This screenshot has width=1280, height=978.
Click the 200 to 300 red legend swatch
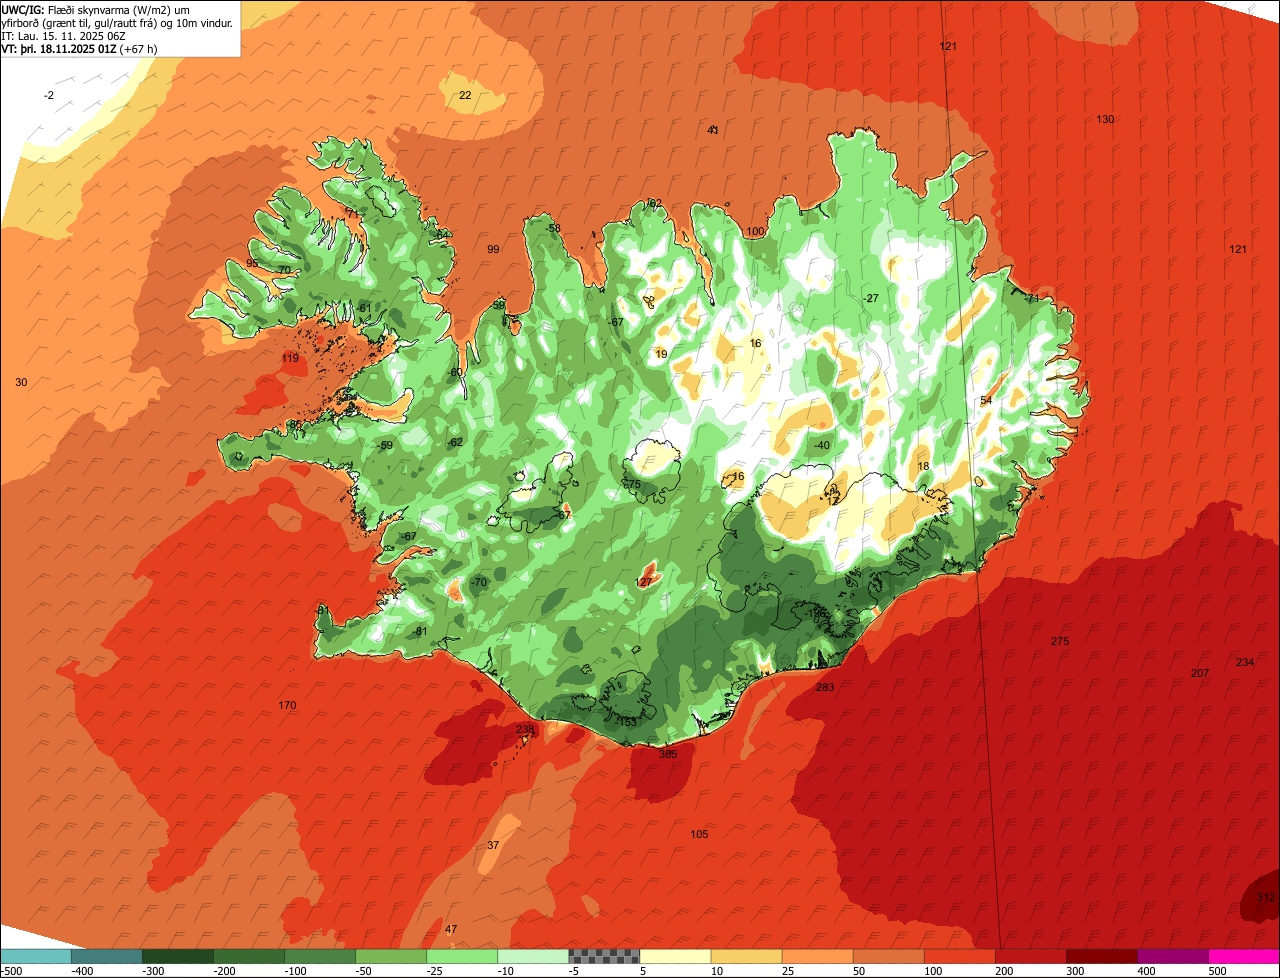pos(1030,956)
